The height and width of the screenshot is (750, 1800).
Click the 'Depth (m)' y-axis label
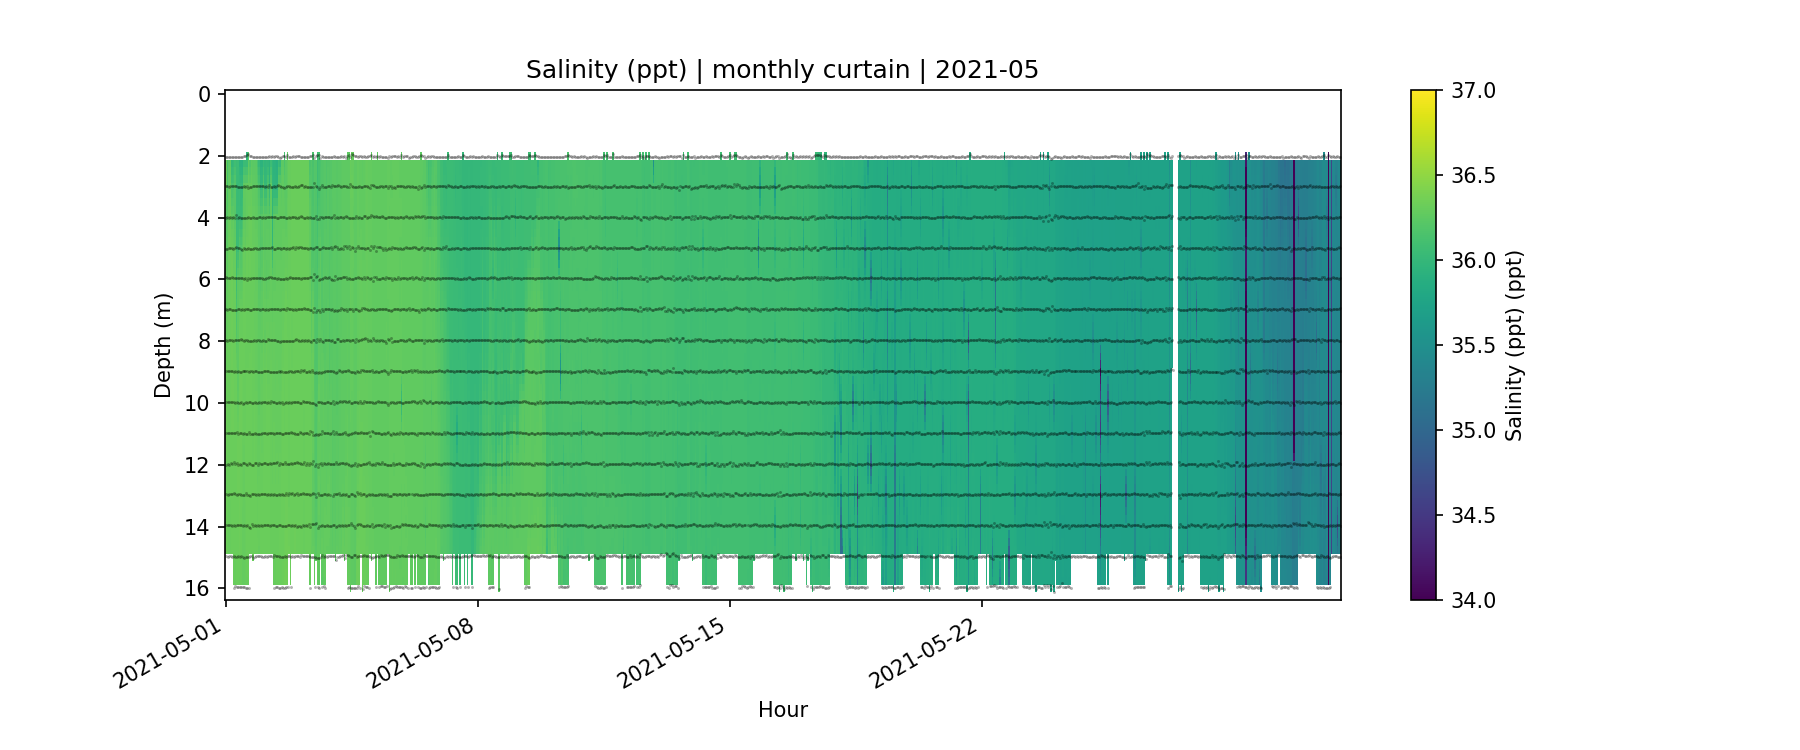point(163,345)
